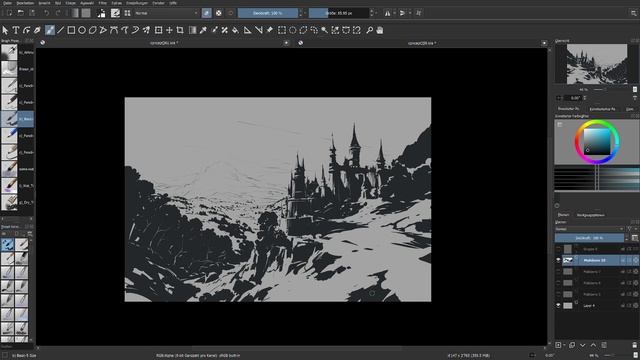Select the Ellipse shape tool
The height and width of the screenshot is (360, 640).
82,30
